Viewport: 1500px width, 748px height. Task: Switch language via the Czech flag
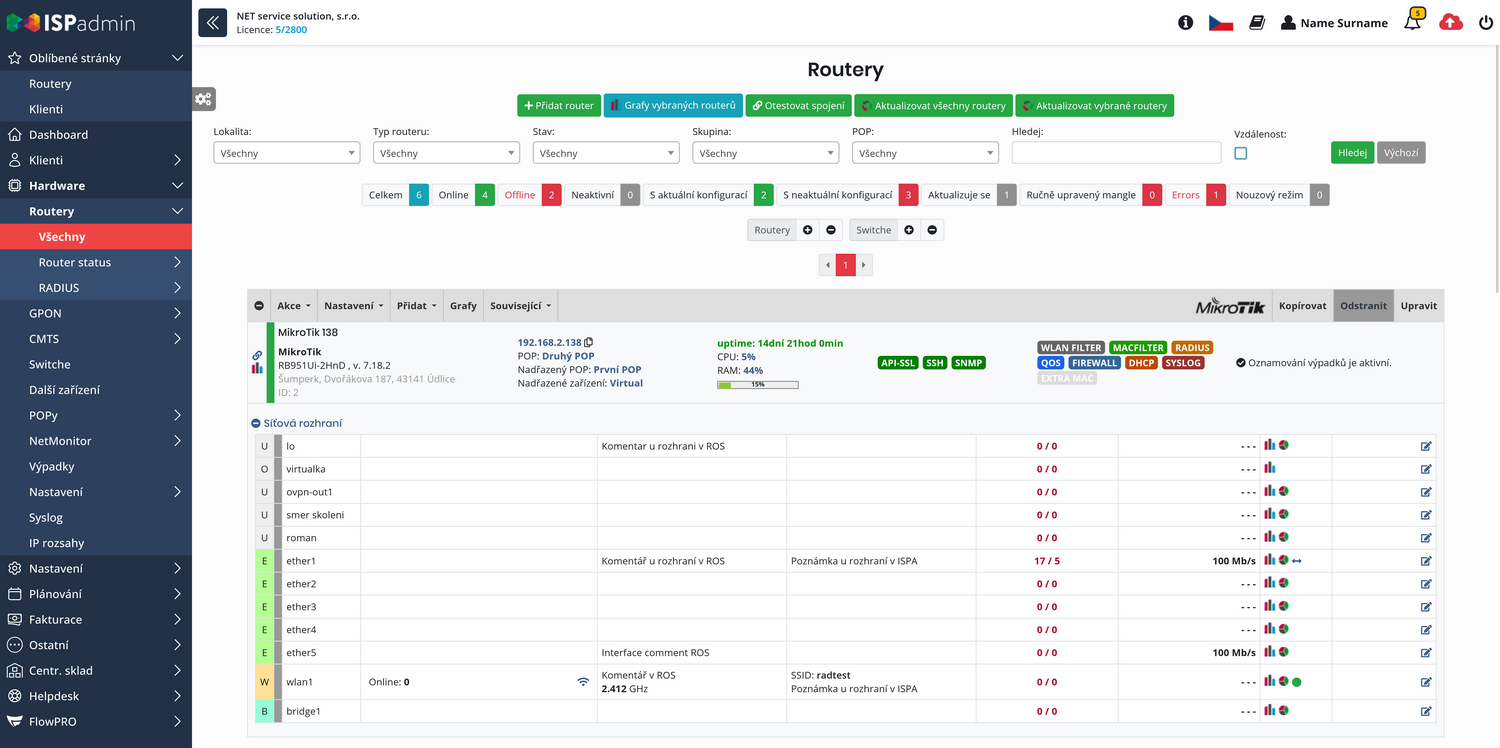(1220, 22)
